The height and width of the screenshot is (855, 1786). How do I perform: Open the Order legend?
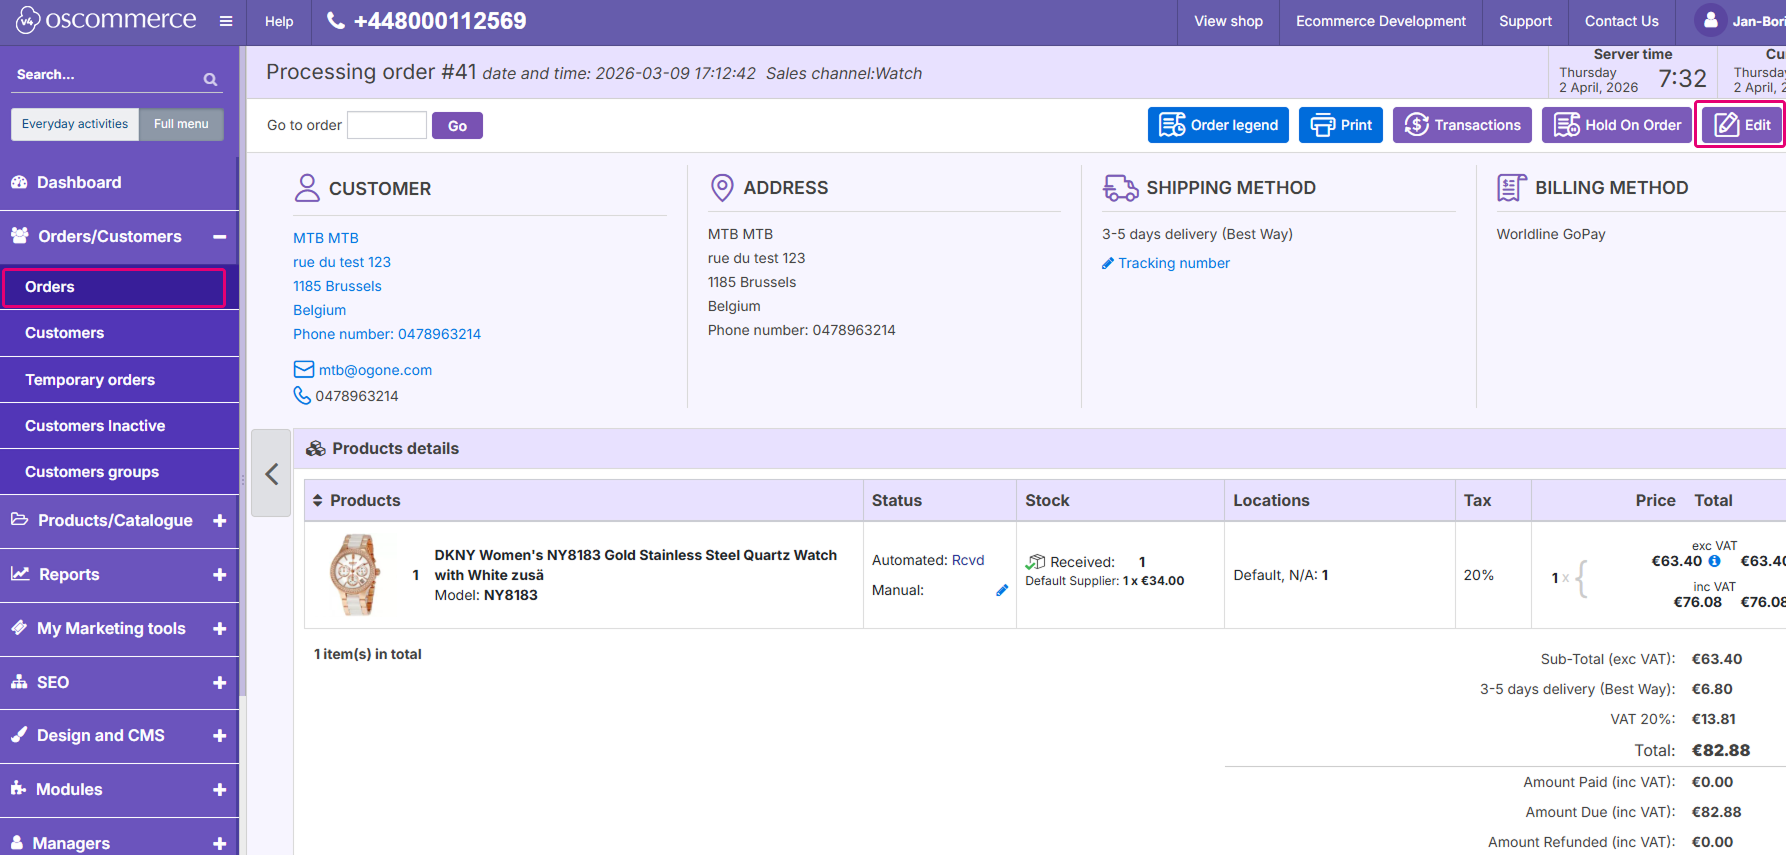point(1218,125)
